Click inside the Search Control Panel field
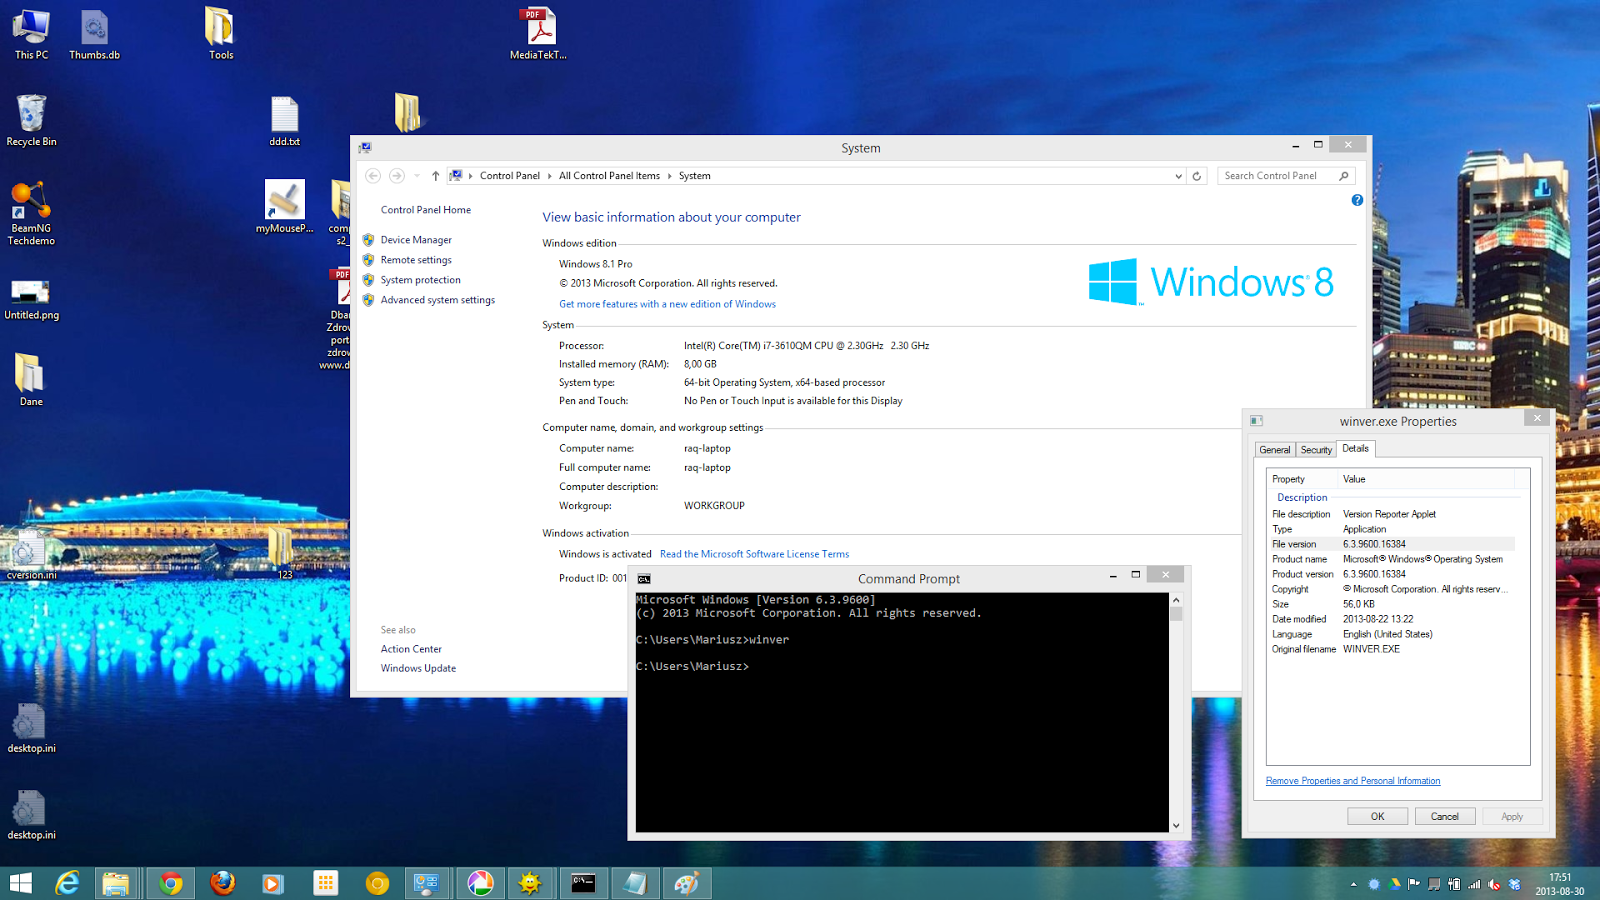 1280,175
